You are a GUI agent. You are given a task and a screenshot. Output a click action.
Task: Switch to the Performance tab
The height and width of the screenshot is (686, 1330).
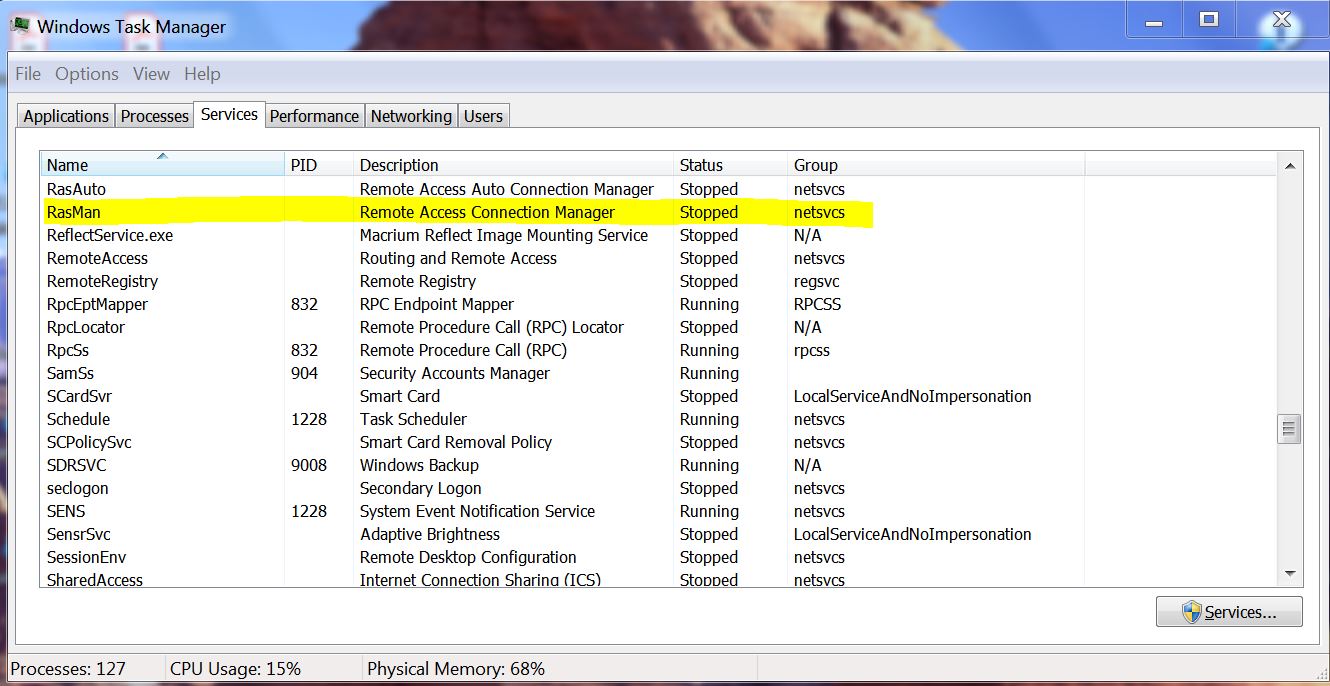(x=314, y=116)
